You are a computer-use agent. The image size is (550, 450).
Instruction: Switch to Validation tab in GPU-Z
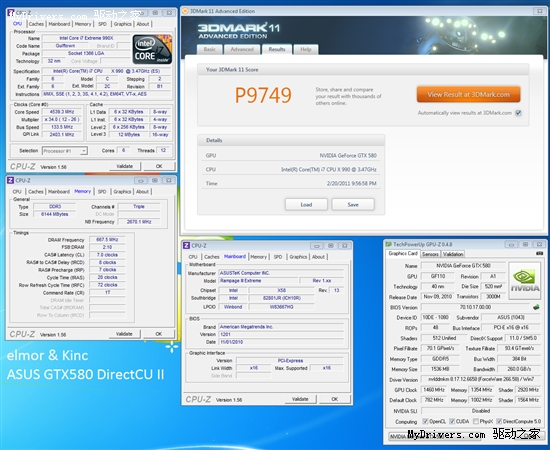click(453, 254)
